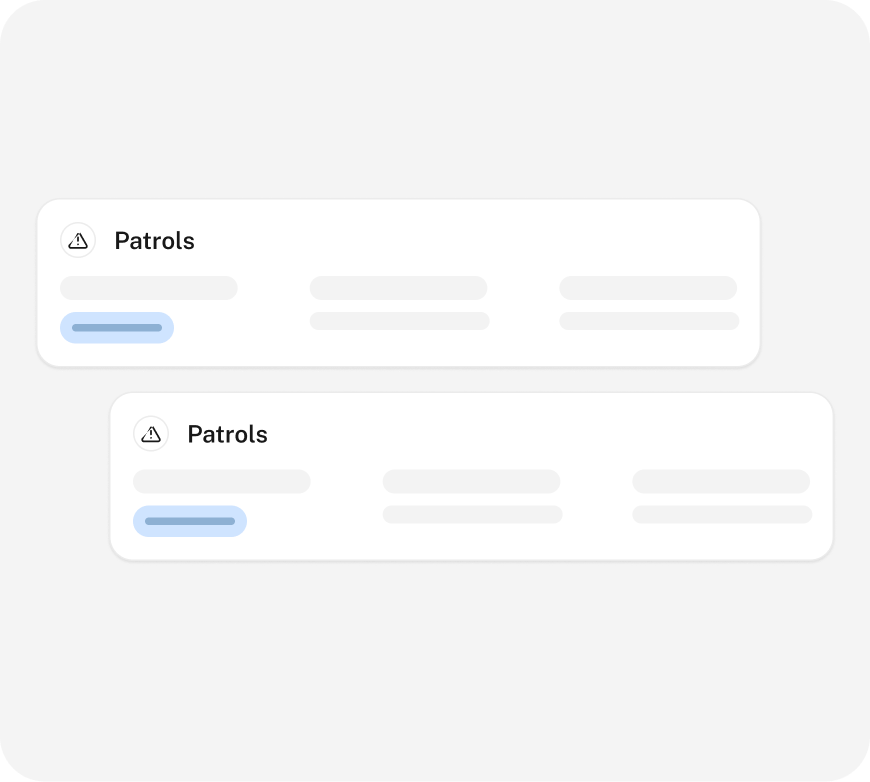Click the warning triangle icon in bottom Patrols card
This screenshot has width=870, height=782.
151,434
